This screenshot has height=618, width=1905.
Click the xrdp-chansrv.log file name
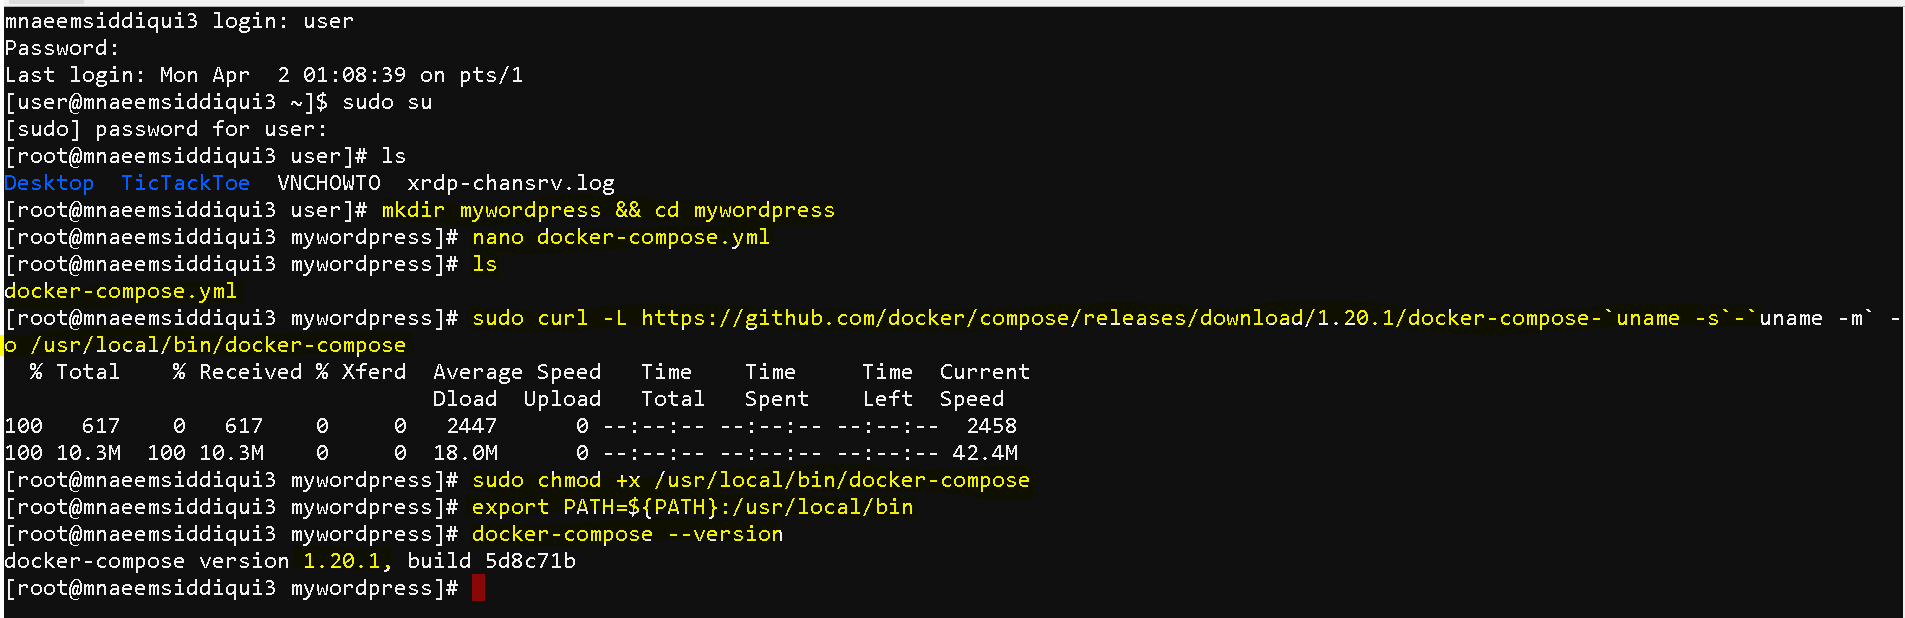pyautogui.click(x=511, y=183)
